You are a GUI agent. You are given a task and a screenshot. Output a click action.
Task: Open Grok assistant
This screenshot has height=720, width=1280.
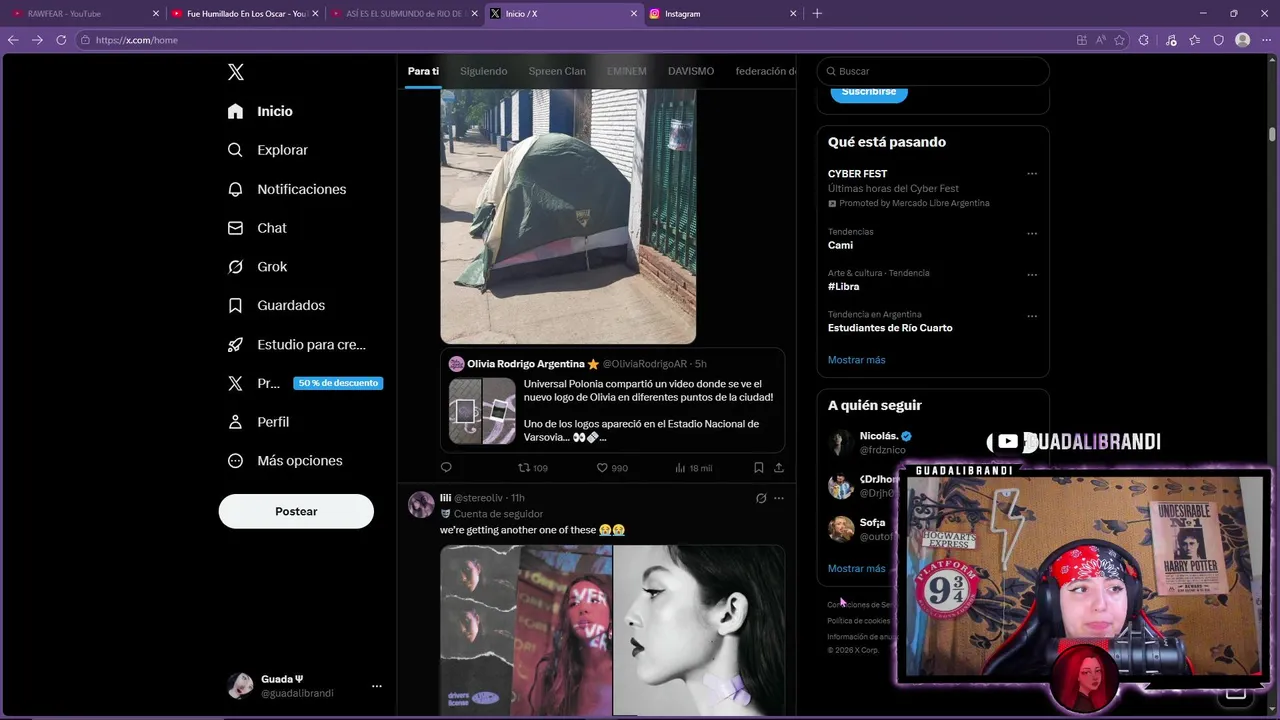click(257, 267)
